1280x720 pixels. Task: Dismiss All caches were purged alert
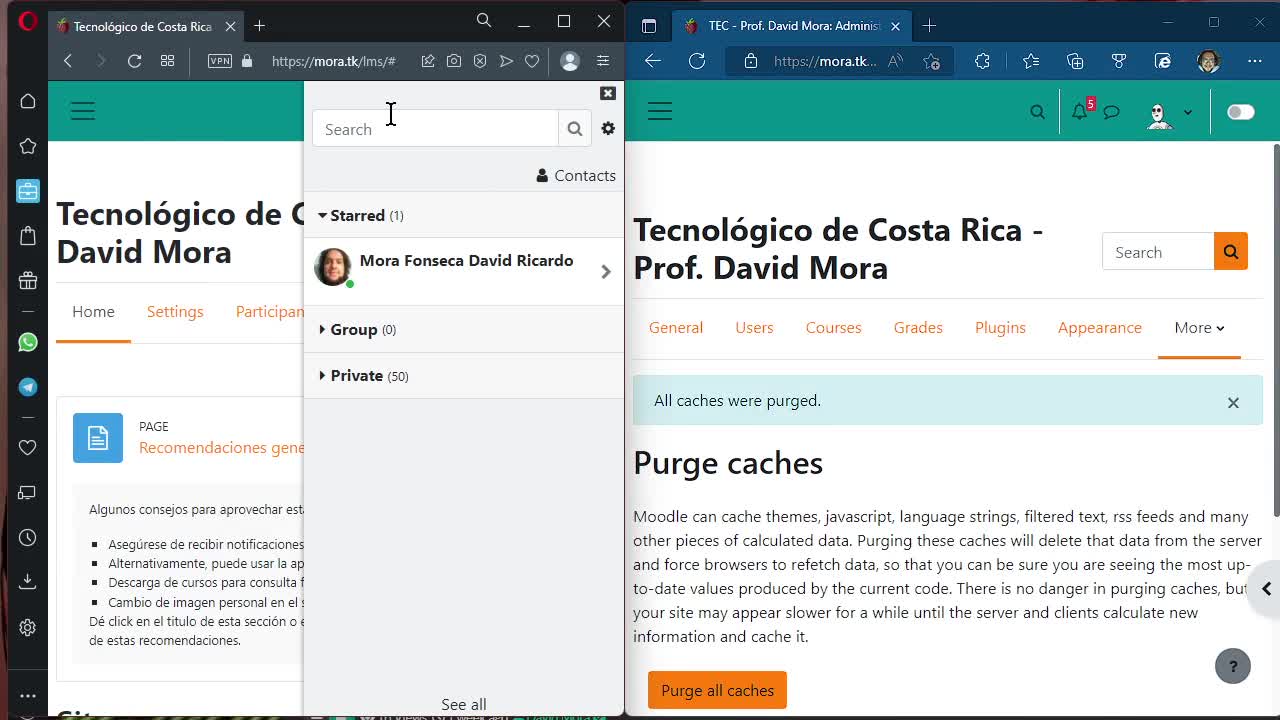(x=1233, y=402)
